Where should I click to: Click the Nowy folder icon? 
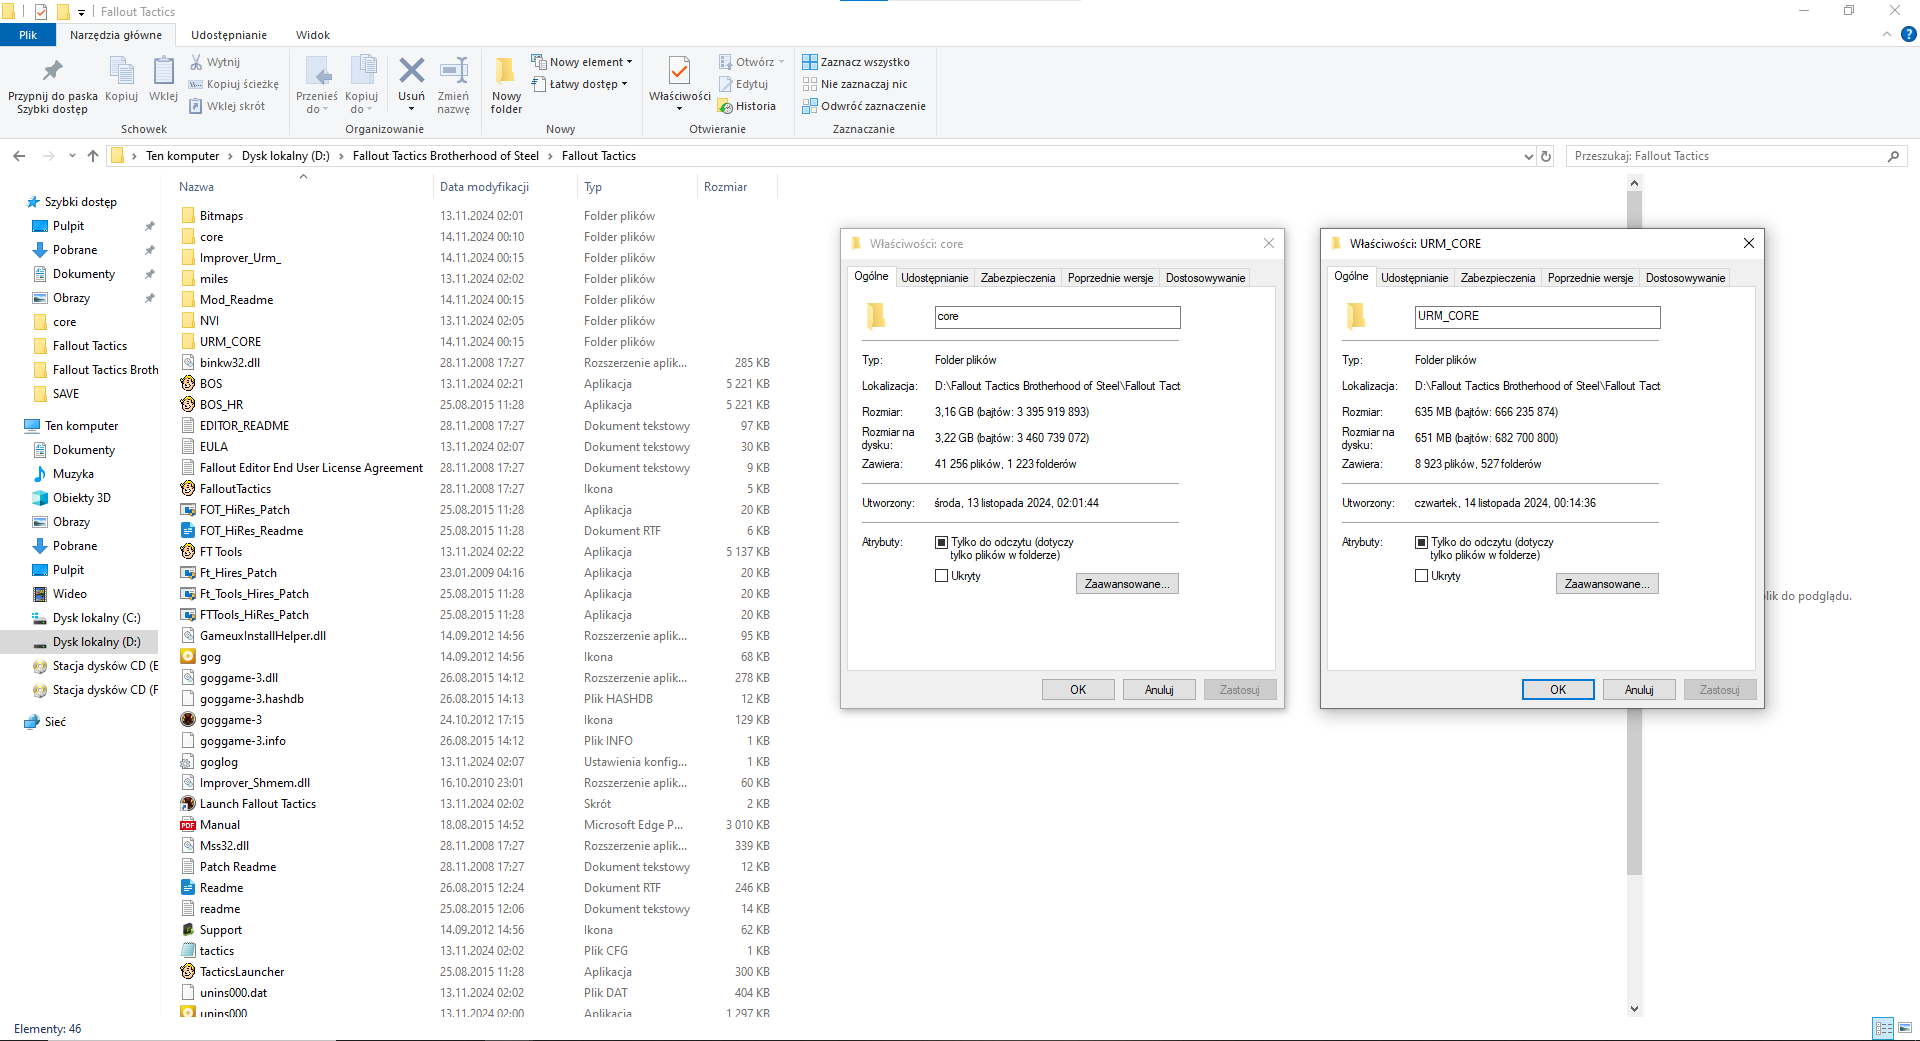pos(506,71)
